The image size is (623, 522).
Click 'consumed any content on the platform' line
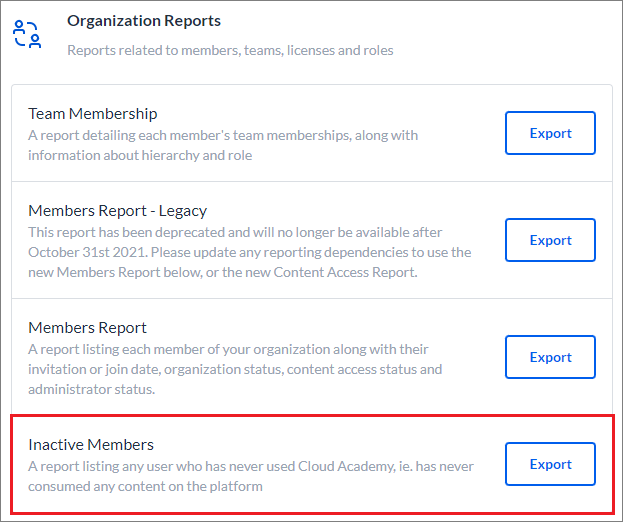(145, 486)
